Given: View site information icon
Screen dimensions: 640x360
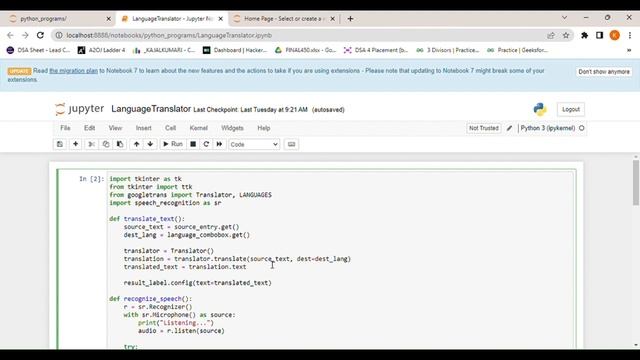Looking at the screenshot, I should click(x=59, y=36).
